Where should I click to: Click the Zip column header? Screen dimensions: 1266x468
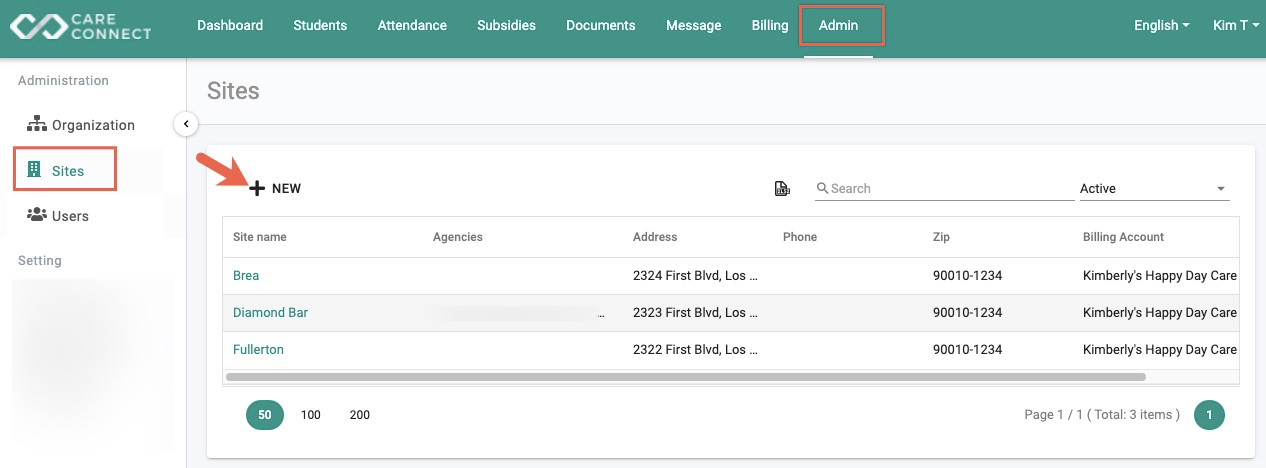point(941,237)
